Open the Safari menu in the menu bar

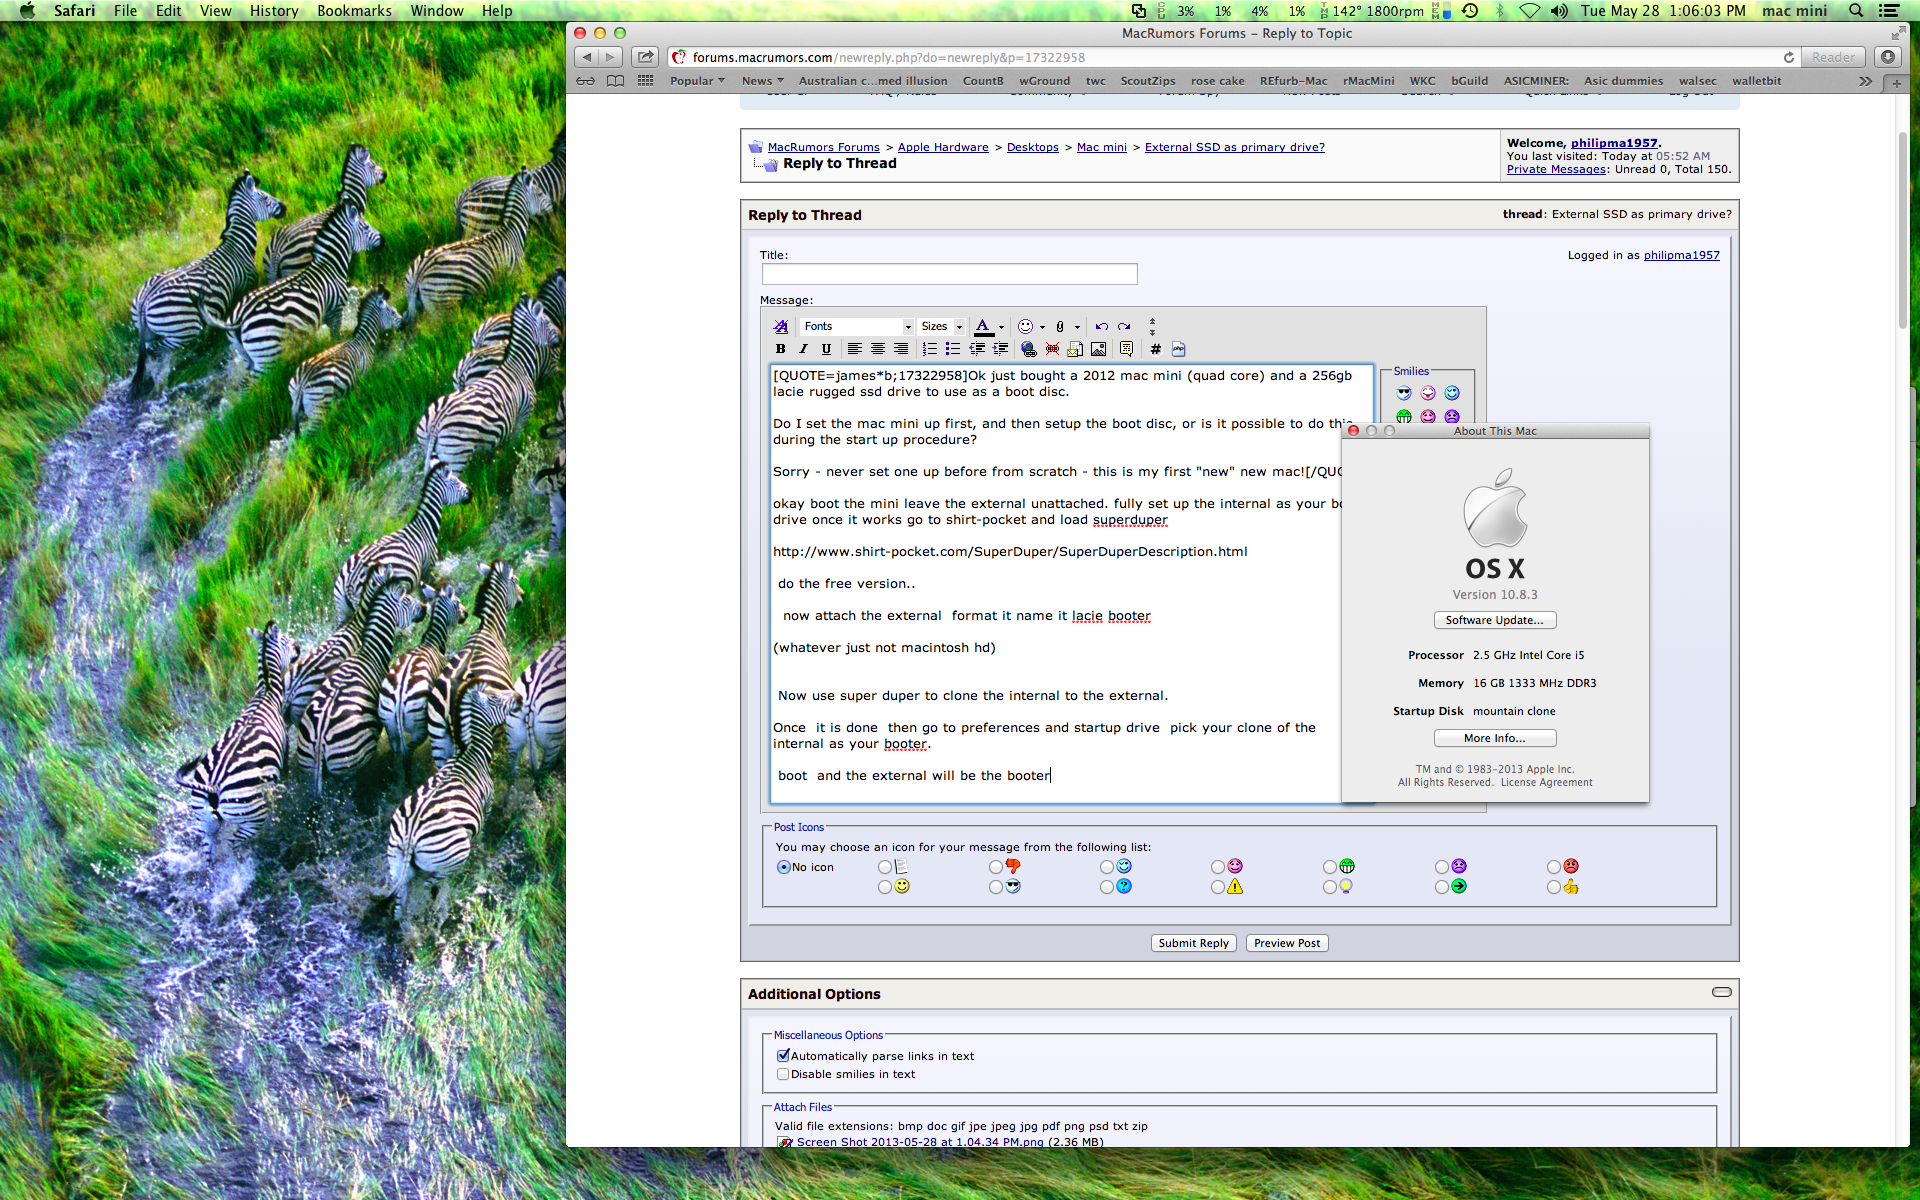[x=75, y=11]
